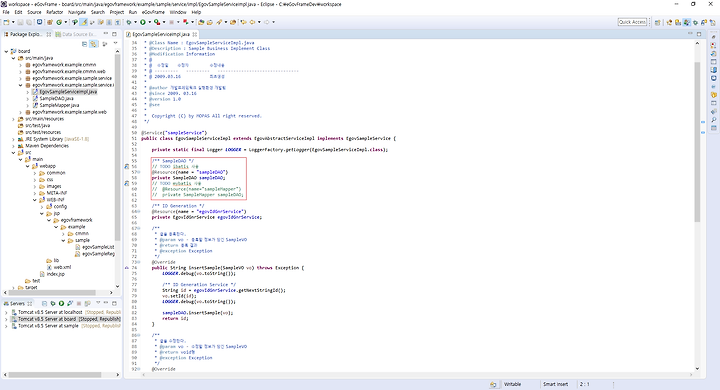The image size is (720, 390).
Task: Click the editor vertical scrollbar thumb
Action: pos(697,142)
